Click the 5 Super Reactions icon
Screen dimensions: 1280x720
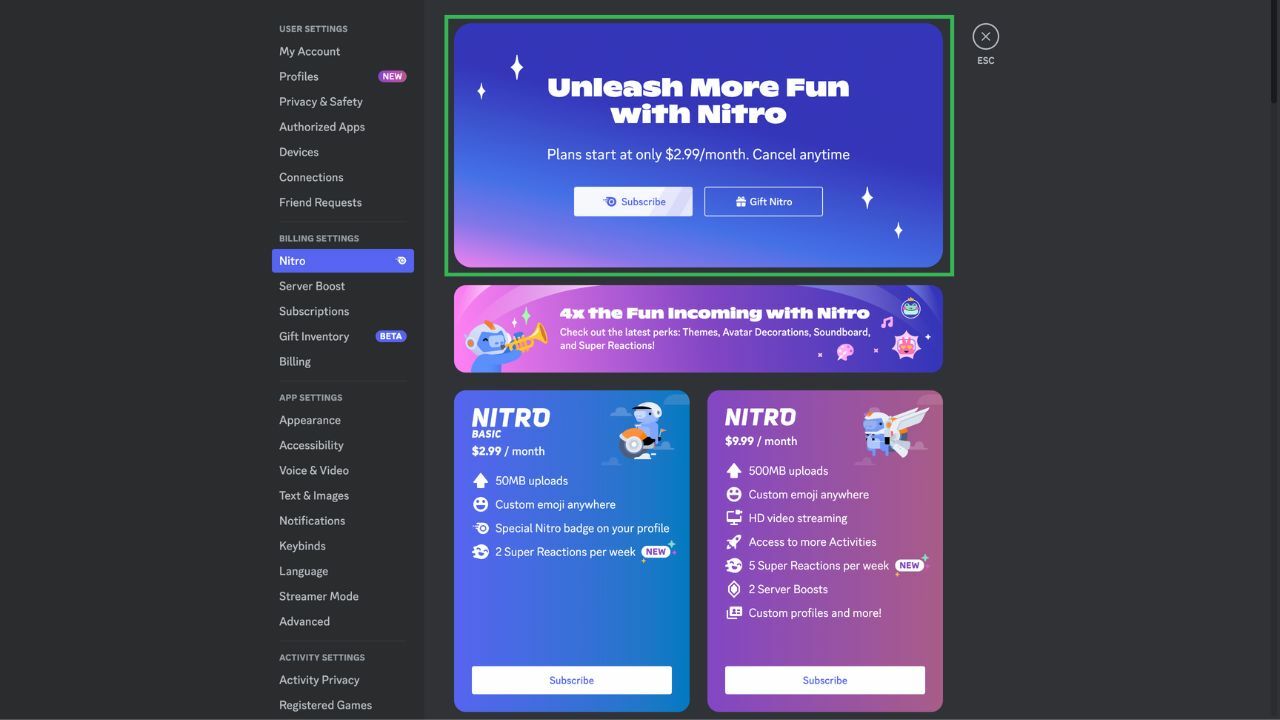pyautogui.click(x=734, y=566)
